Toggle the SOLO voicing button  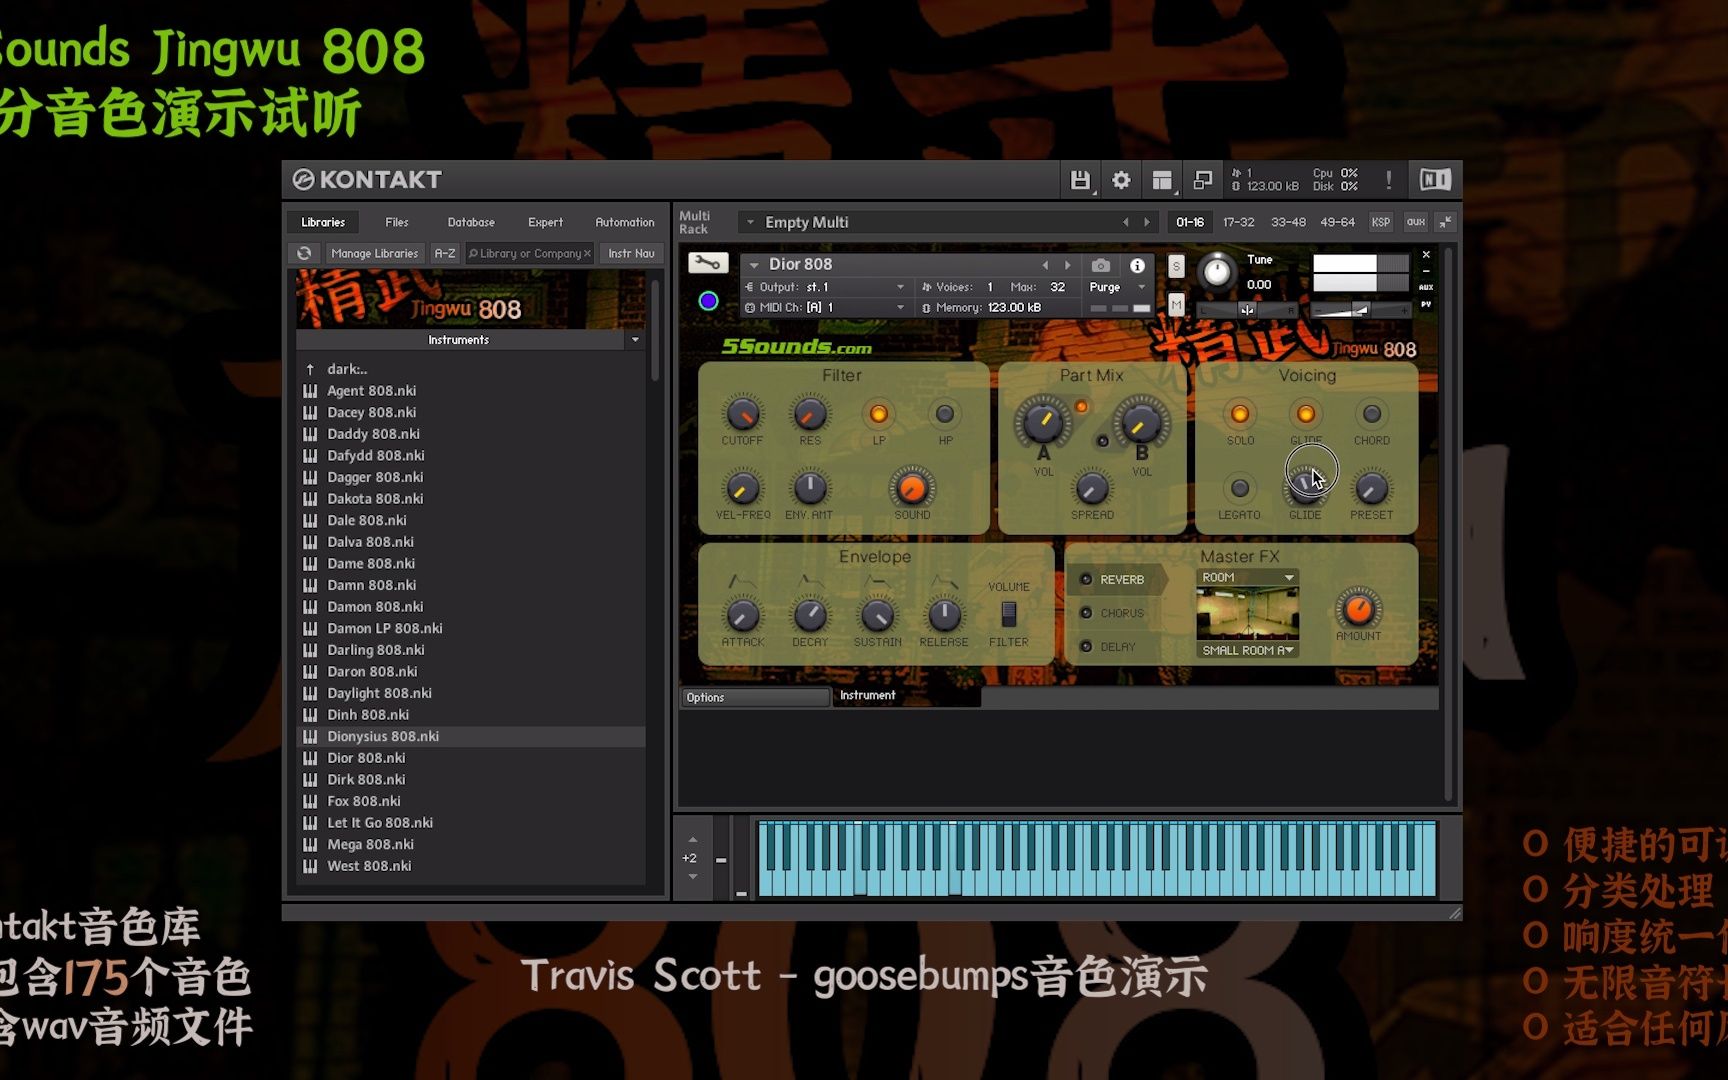tap(1240, 414)
